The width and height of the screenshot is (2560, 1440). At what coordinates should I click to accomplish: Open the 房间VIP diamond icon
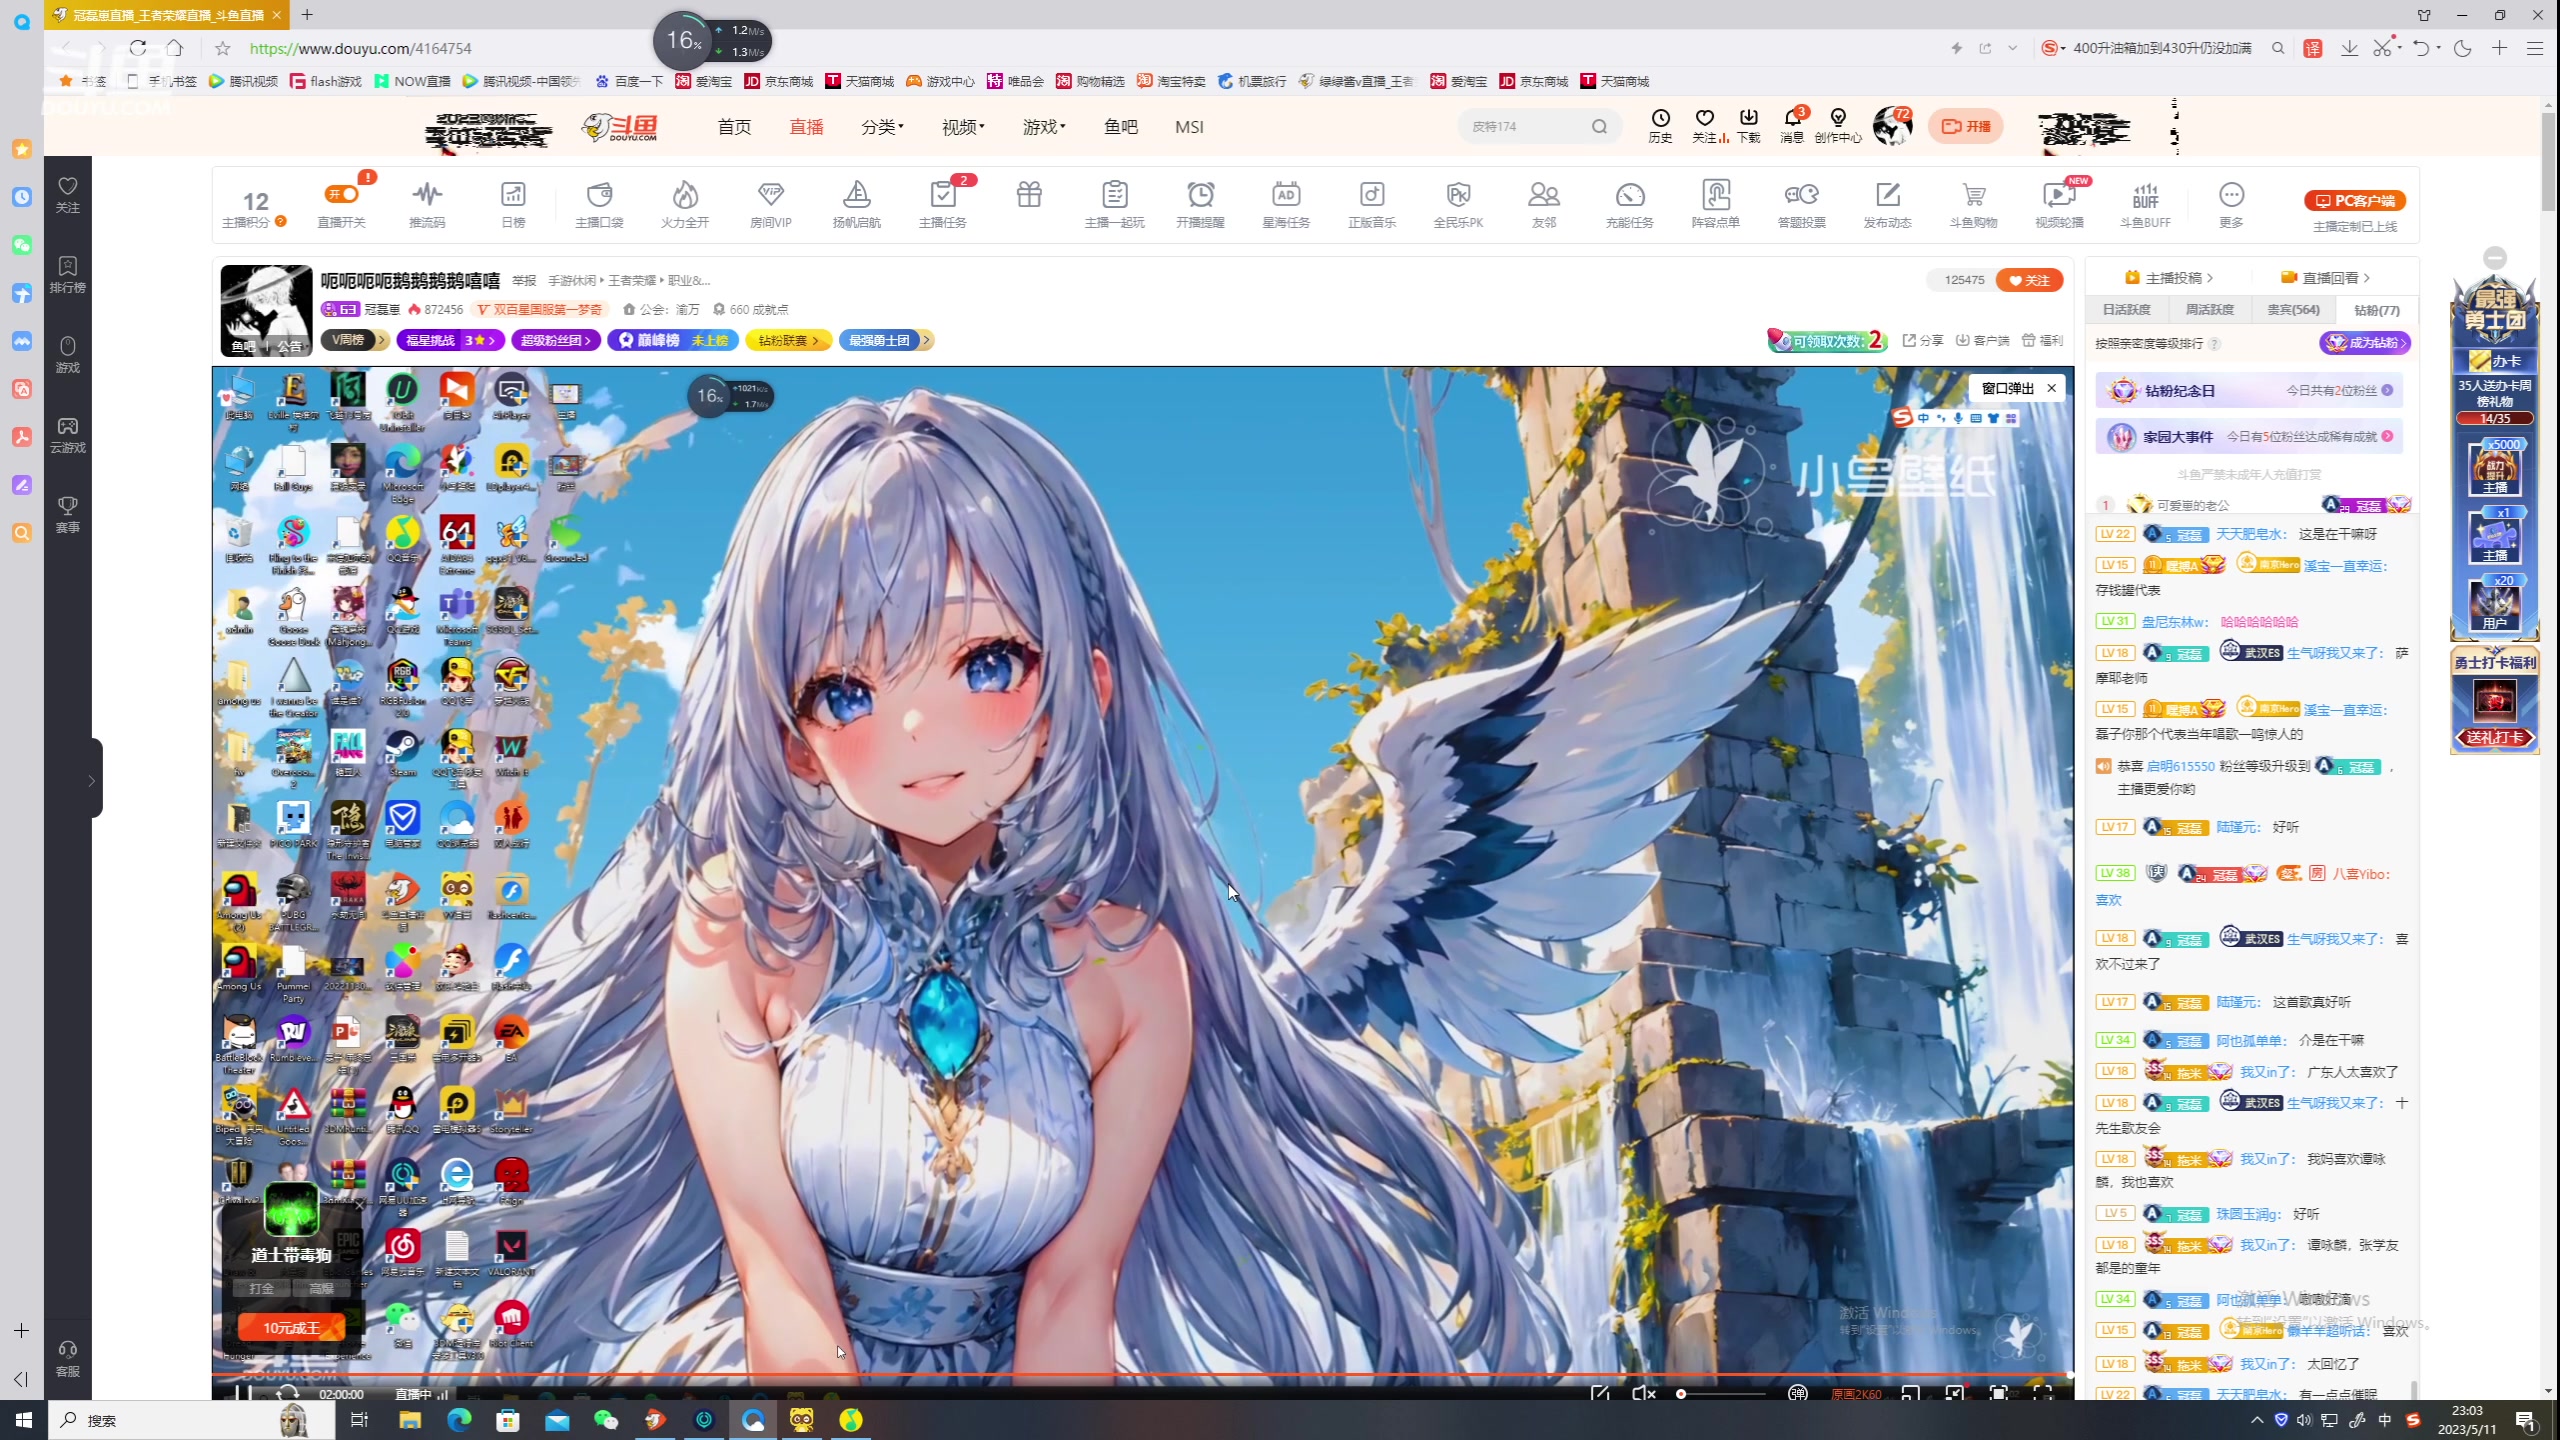tap(771, 194)
